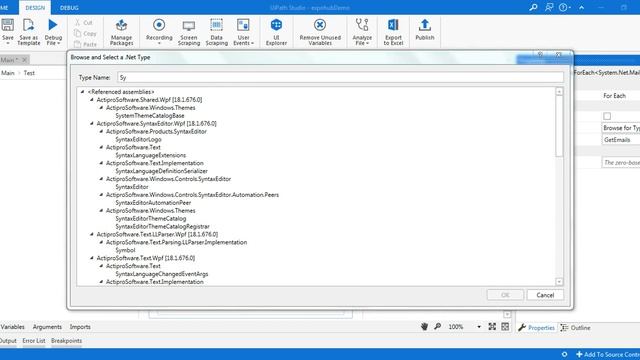
Task: Open the 100% zoom dropdown
Action: pos(479,327)
